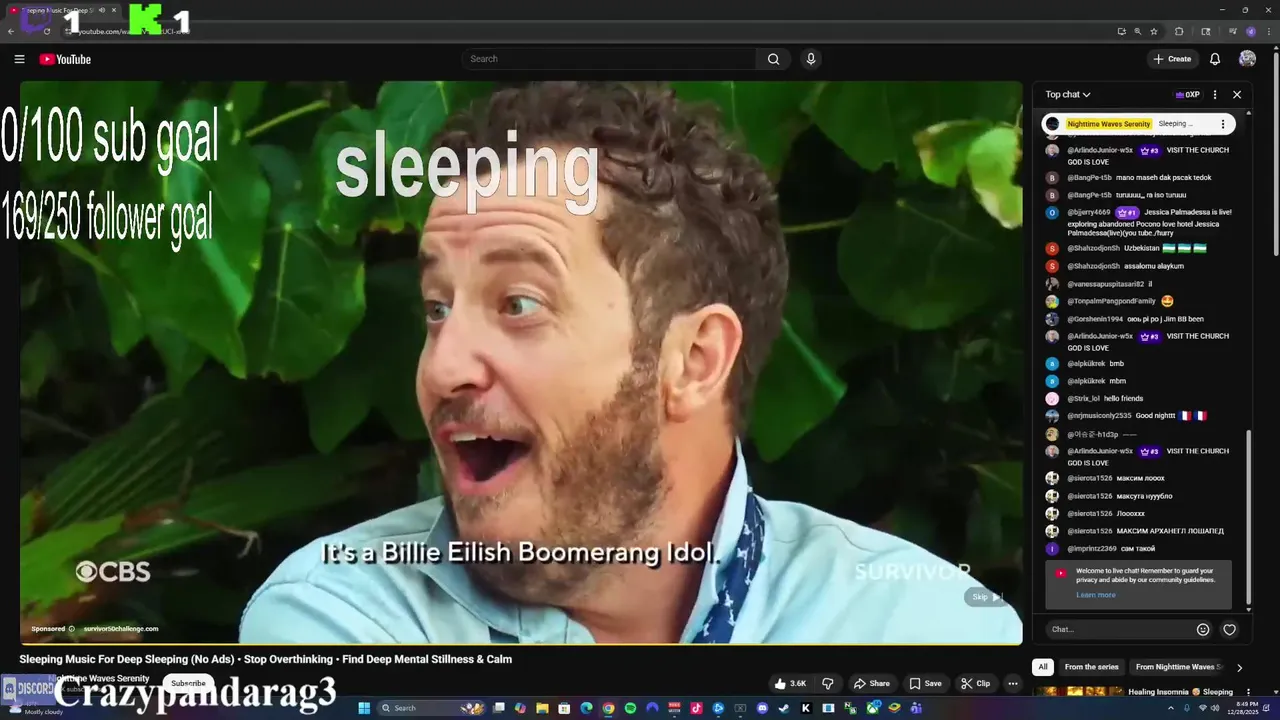The width and height of the screenshot is (1280, 720).
Task: Save the video with the Save button
Action: [925, 684]
